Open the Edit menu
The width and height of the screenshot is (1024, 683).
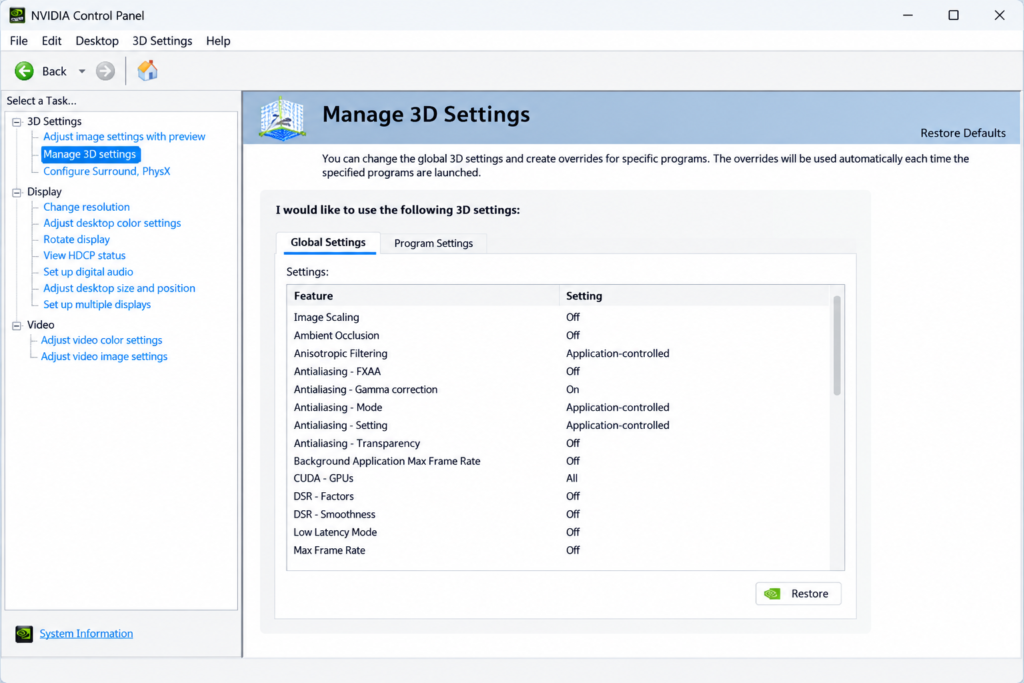tap(52, 40)
